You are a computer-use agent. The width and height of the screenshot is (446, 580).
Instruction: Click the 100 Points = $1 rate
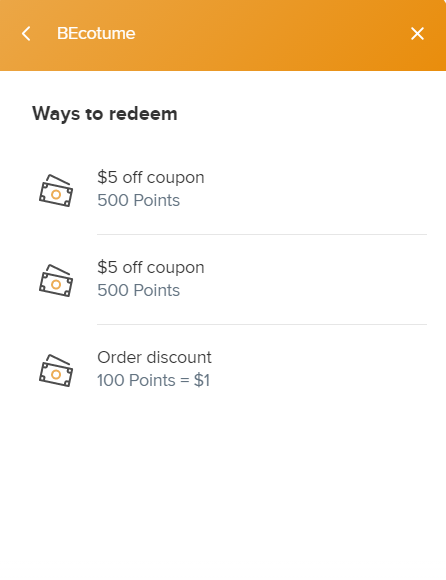tap(153, 380)
